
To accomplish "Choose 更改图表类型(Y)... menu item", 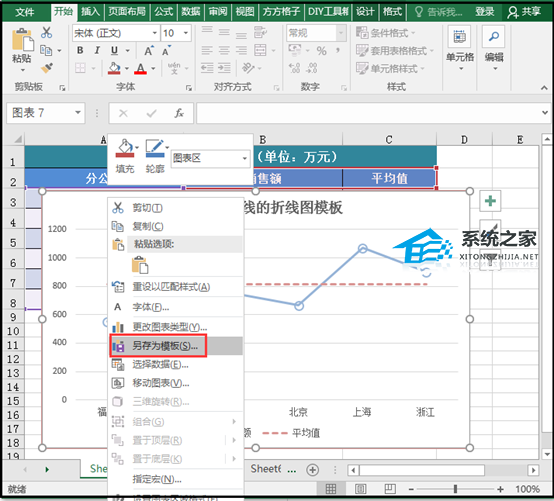I will tap(176, 327).
